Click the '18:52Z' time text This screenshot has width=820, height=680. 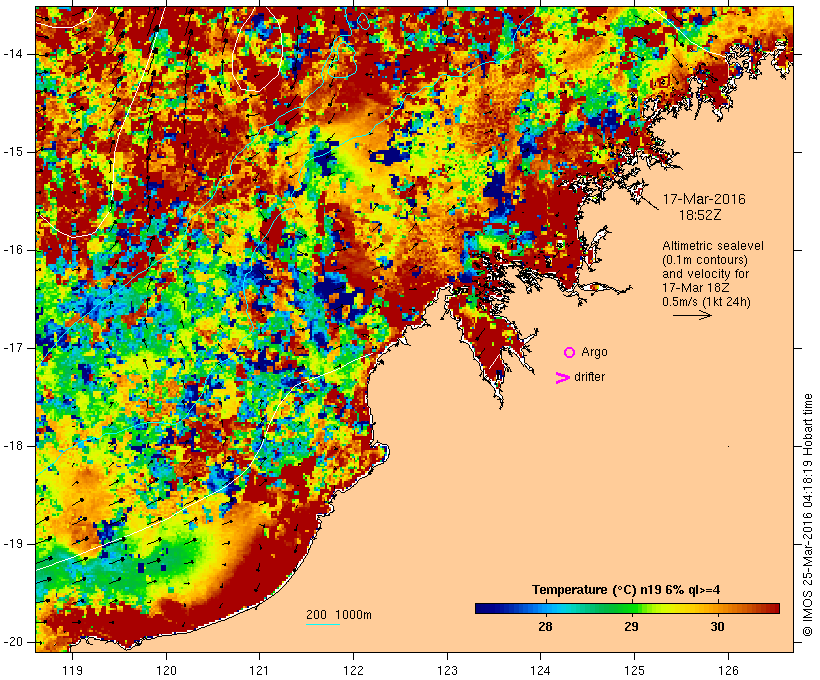pyautogui.click(x=700, y=215)
